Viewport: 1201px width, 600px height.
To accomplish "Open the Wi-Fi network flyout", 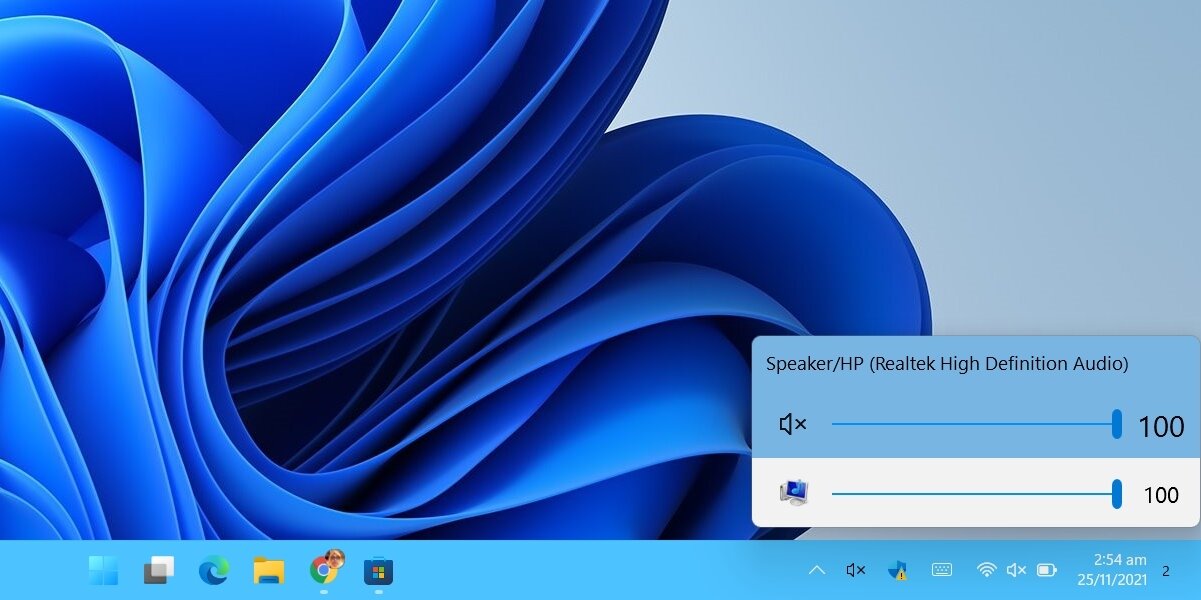I will 986,570.
